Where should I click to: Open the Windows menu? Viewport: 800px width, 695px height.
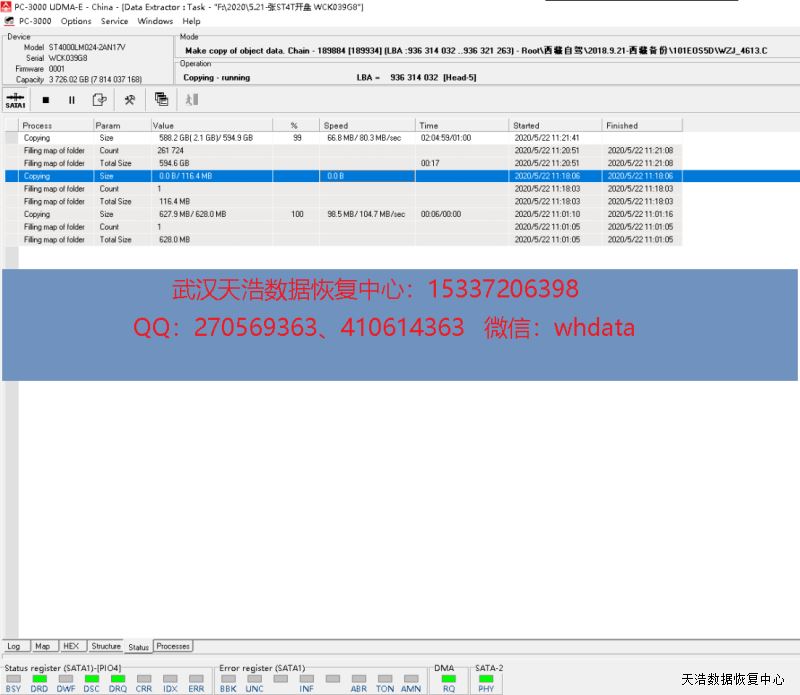click(x=155, y=21)
